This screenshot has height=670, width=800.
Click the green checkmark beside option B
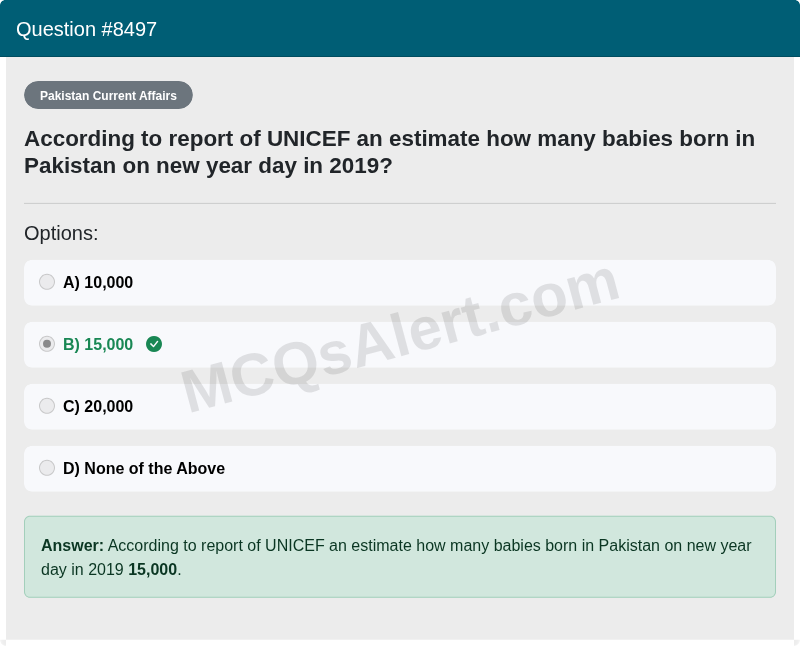click(154, 344)
